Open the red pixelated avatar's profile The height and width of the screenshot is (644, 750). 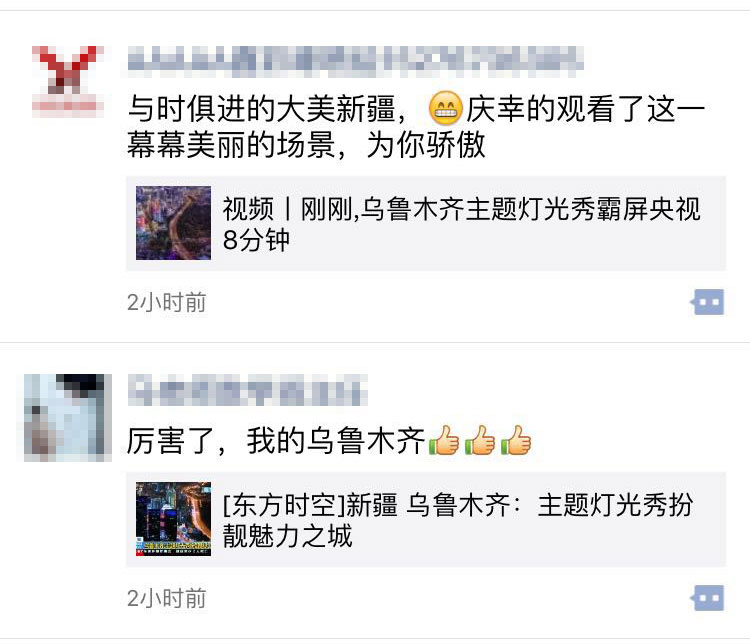(x=68, y=82)
